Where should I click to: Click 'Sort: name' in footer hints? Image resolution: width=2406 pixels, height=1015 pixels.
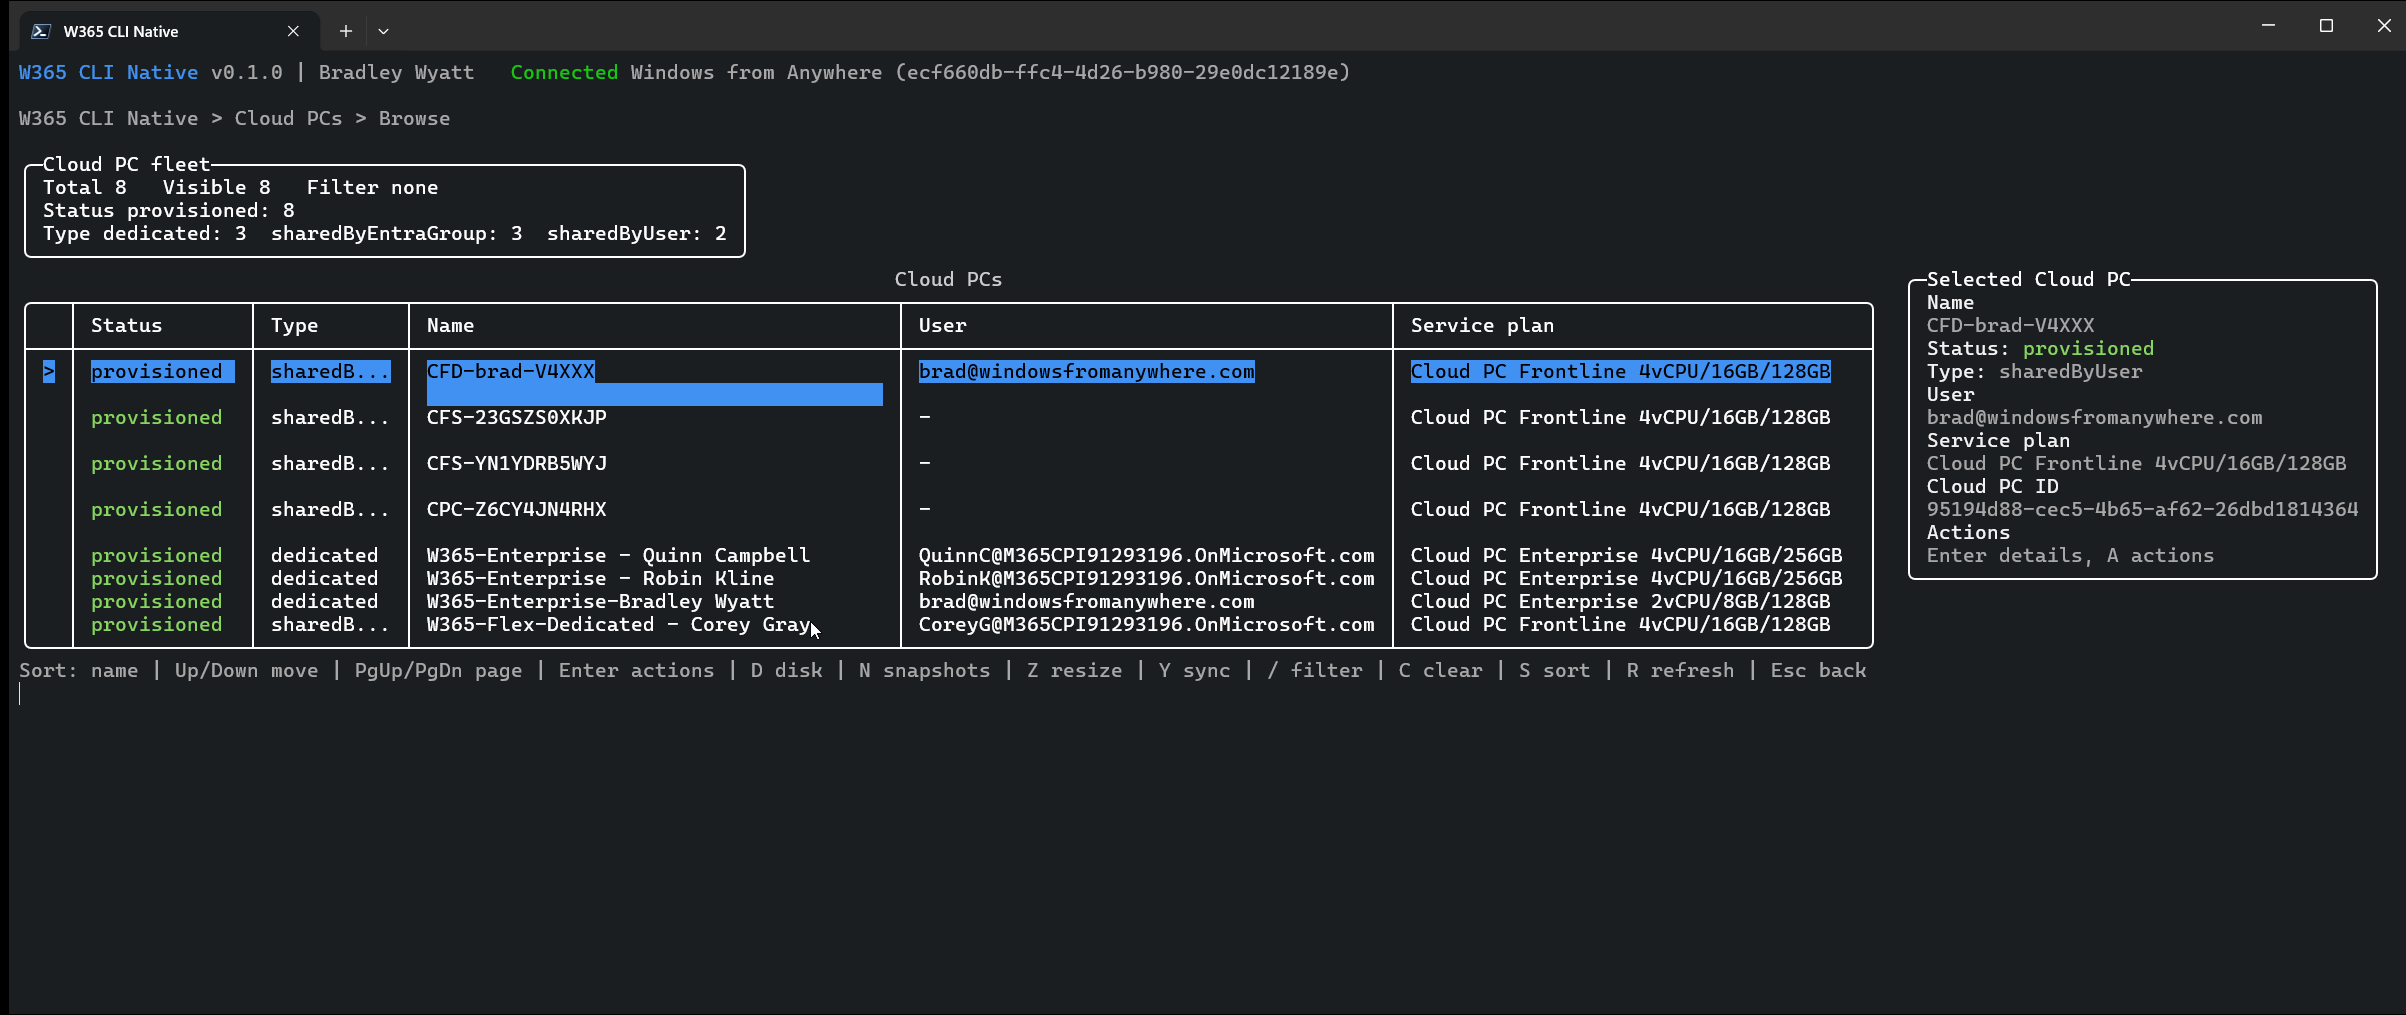pyautogui.click(x=78, y=671)
